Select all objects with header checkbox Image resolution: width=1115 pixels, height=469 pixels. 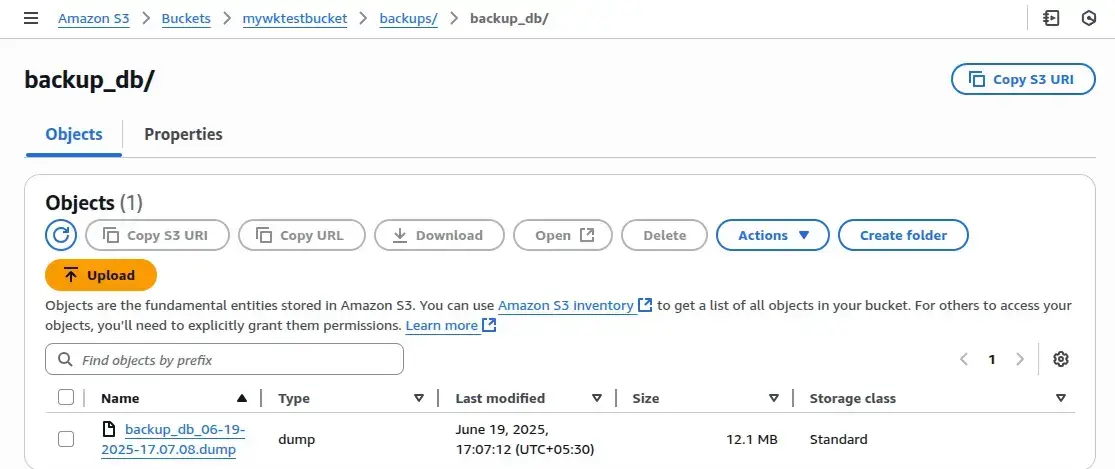(x=65, y=397)
